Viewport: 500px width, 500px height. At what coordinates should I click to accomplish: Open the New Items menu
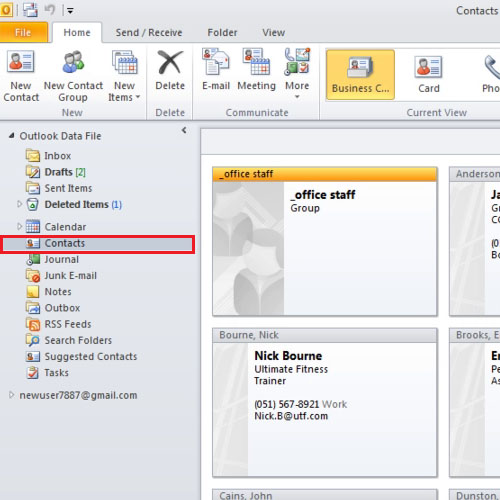coord(124,76)
